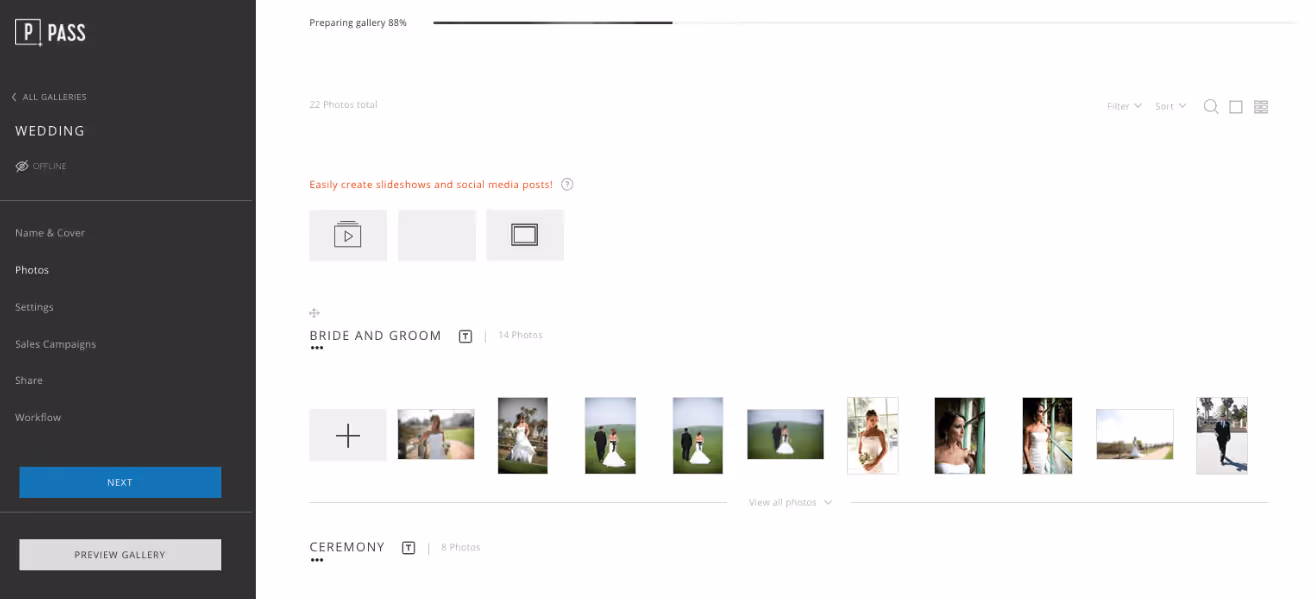The image size is (1315, 599).
Task: Open the search magnifier icon
Action: pyautogui.click(x=1210, y=106)
